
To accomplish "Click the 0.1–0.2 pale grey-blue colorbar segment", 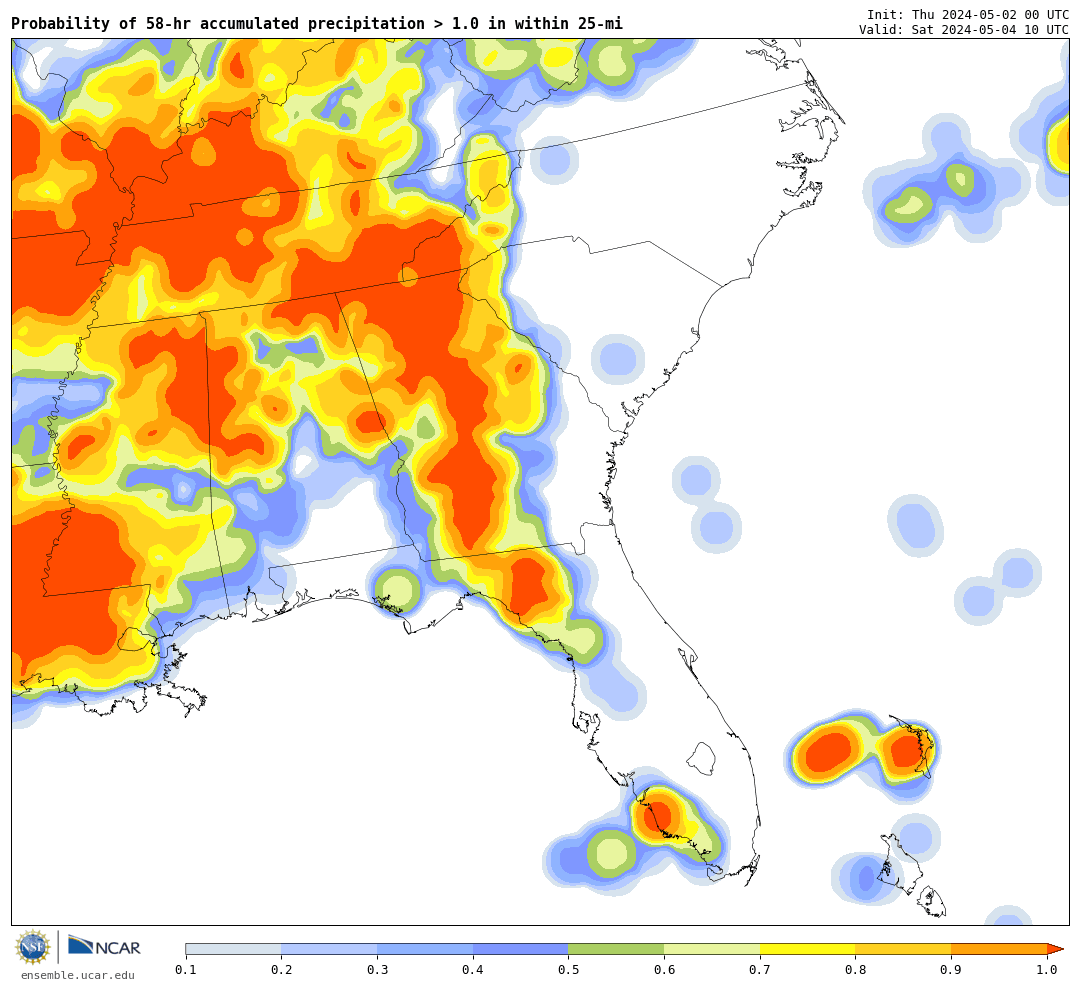I will pos(233,949).
